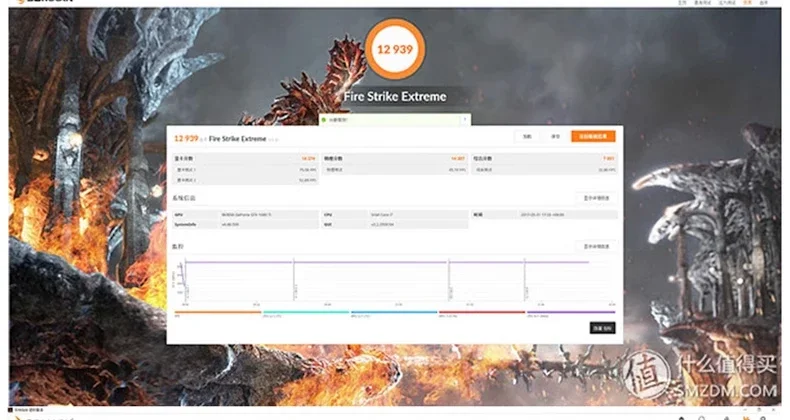Toggle the orange legend bar under the graph
The width and height of the screenshot is (790, 420).
[x=217, y=312]
